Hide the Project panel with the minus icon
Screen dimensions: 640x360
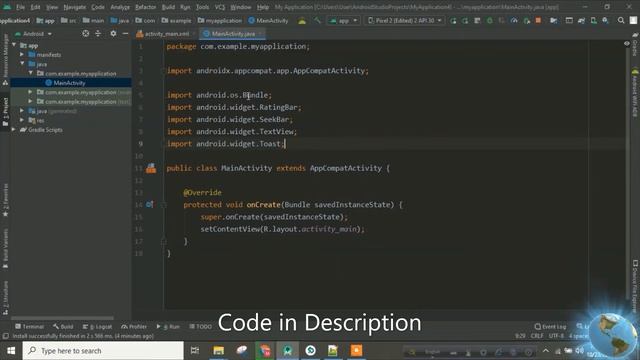pyautogui.click(x=125, y=33)
